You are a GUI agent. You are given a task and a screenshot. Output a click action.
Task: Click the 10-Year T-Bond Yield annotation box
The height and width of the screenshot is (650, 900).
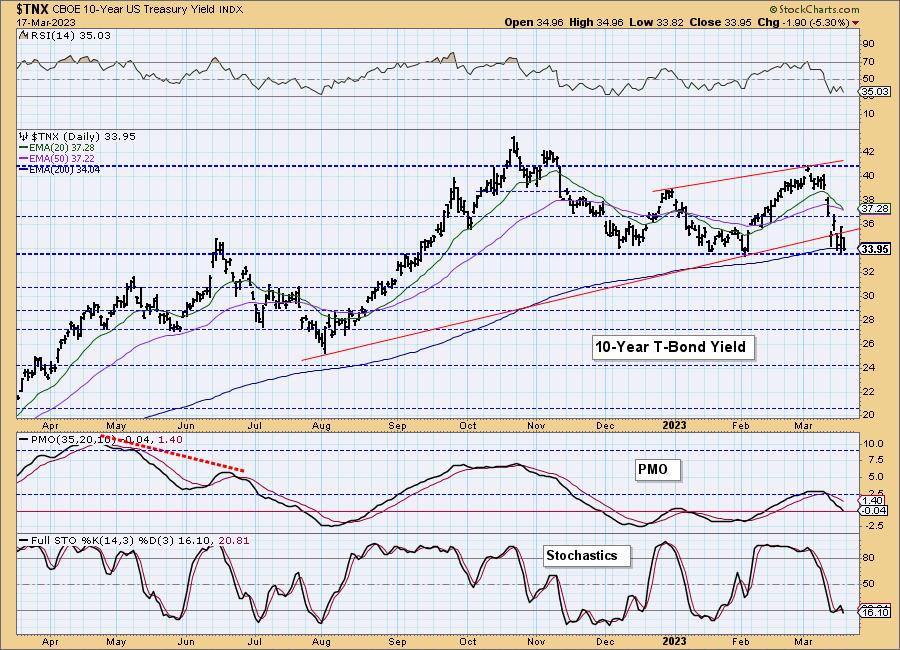(x=673, y=347)
